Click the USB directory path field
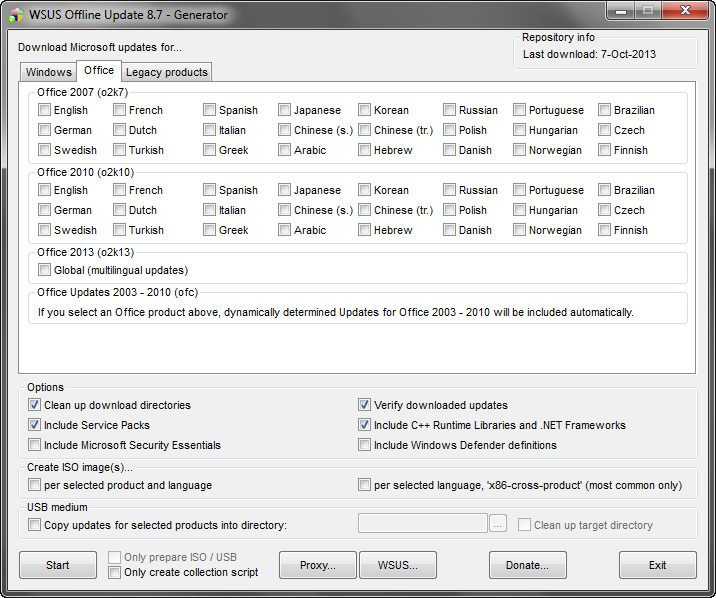716x598 pixels. pos(423,523)
